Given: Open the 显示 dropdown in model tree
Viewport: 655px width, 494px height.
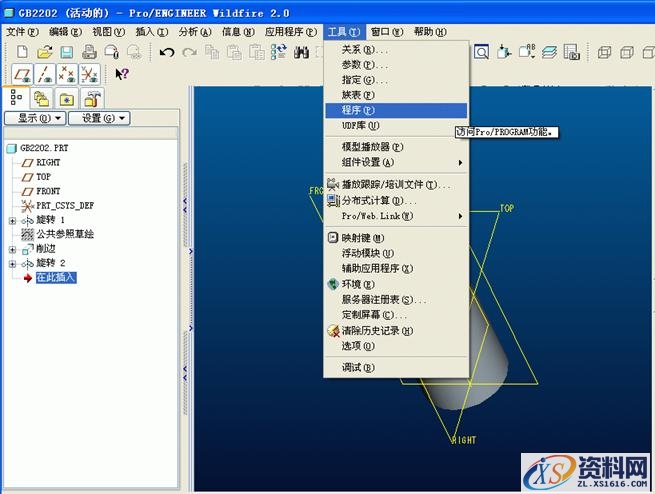Looking at the screenshot, I should (x=35, y=118).
